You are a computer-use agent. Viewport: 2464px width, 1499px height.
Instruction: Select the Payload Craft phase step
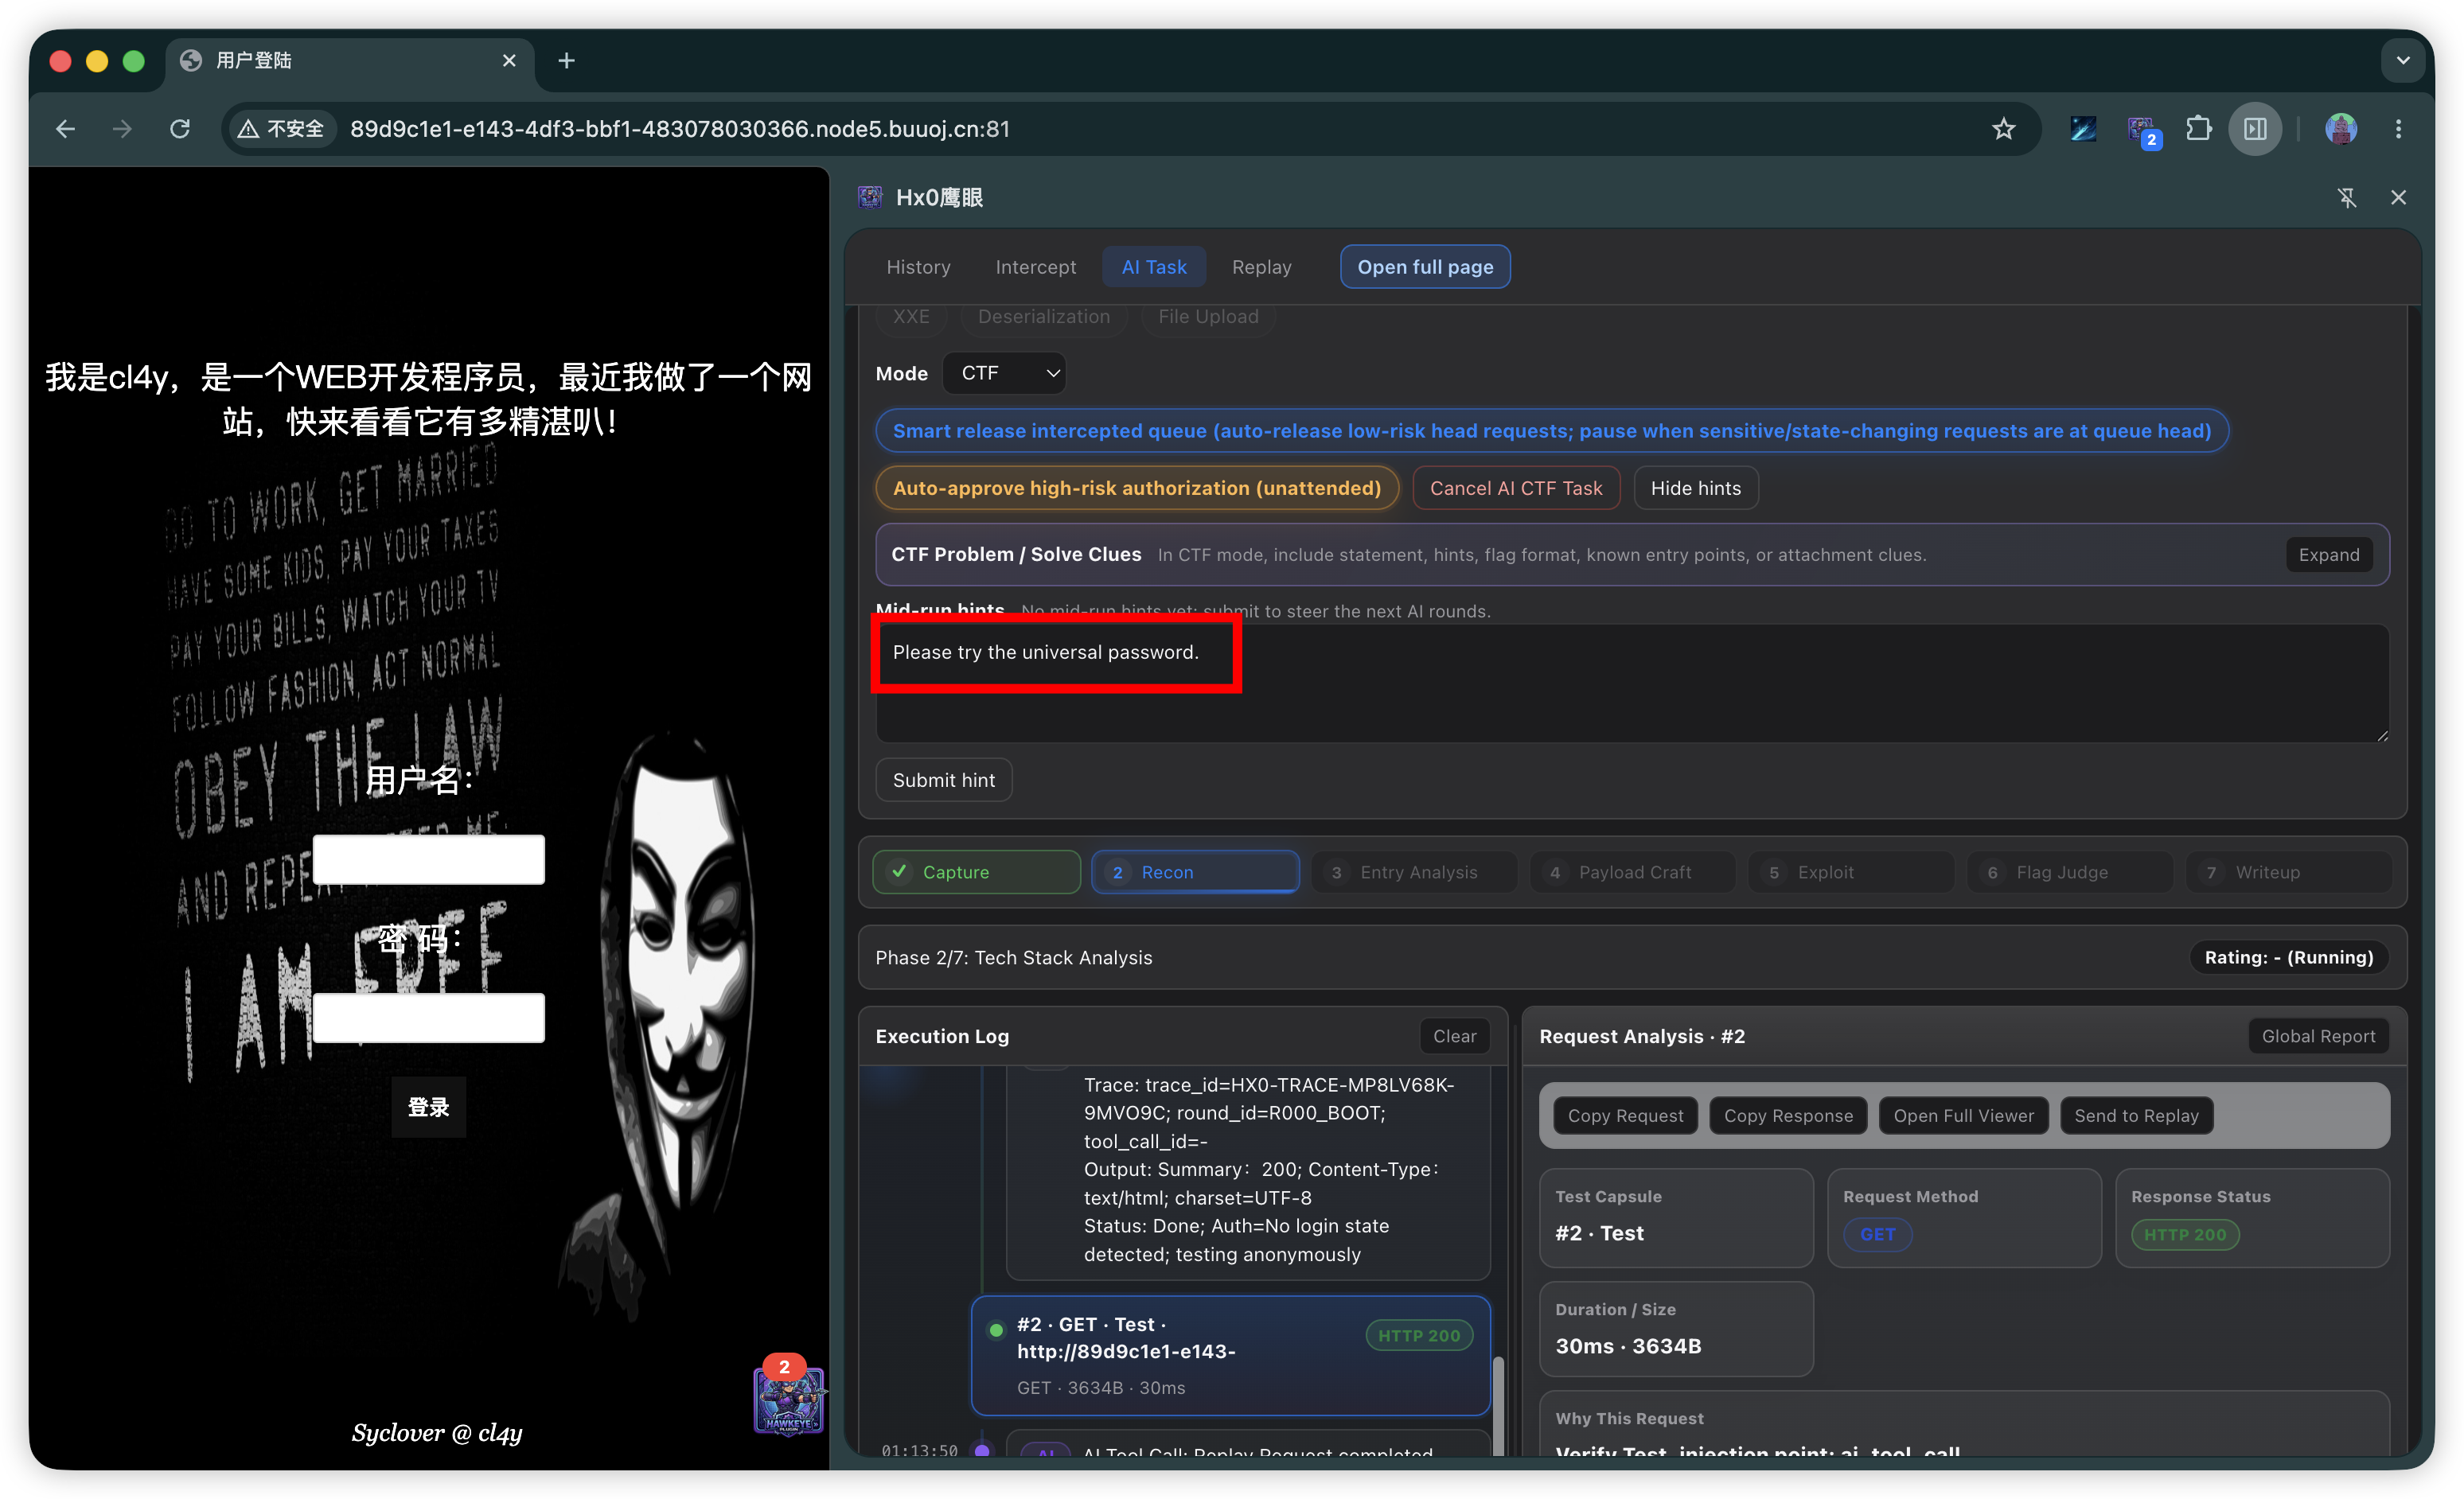point(1633,872)
